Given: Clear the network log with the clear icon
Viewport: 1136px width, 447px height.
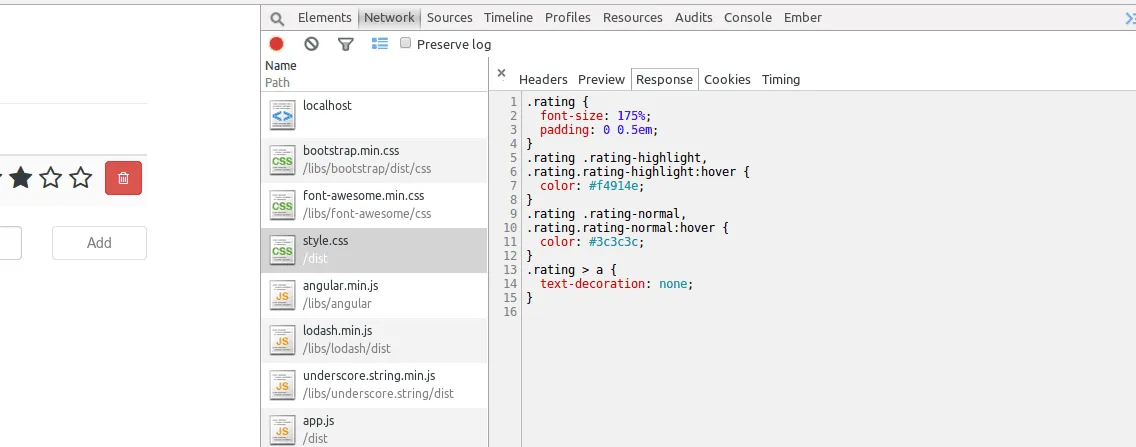Looking at the screenshot, I should click(x=311, y=44).
